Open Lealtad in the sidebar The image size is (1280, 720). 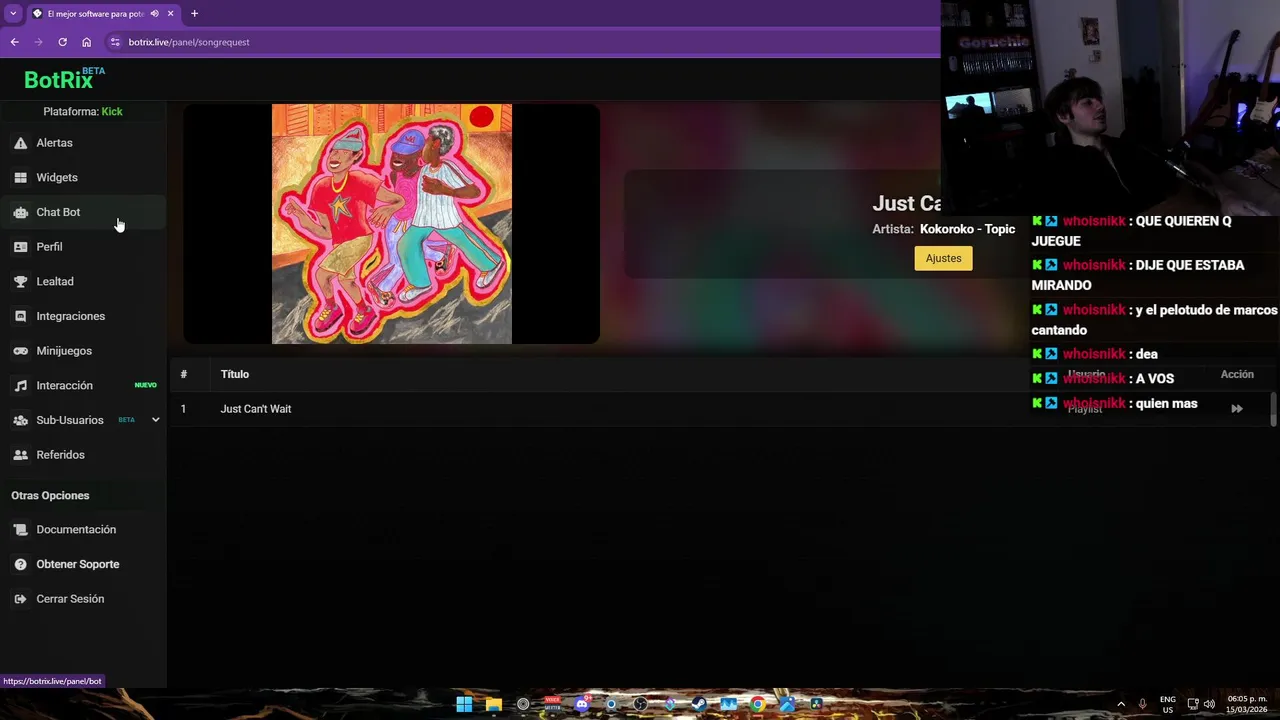[84, 282]
